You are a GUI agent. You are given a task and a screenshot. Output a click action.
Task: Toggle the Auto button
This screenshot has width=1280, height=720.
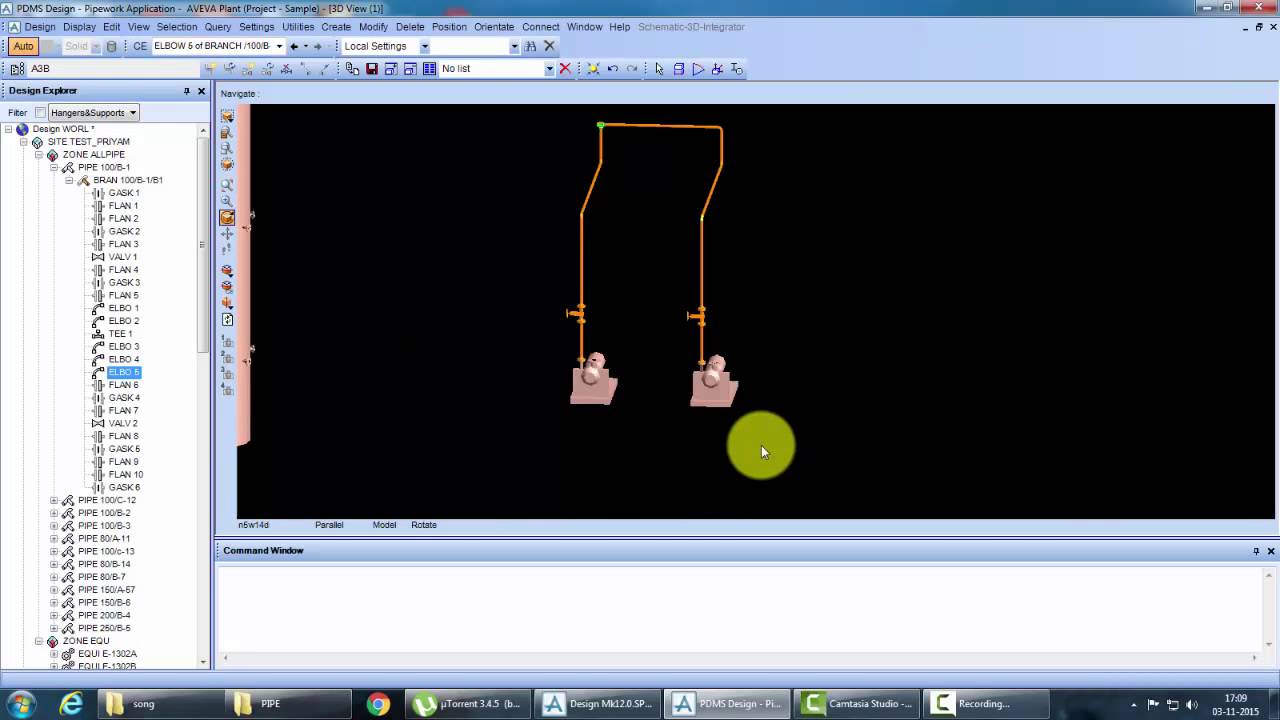click(23, 46)
